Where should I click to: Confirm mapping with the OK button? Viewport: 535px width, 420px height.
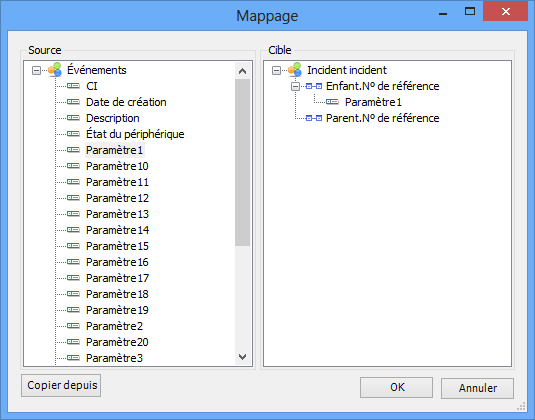(x=396, y=388)
